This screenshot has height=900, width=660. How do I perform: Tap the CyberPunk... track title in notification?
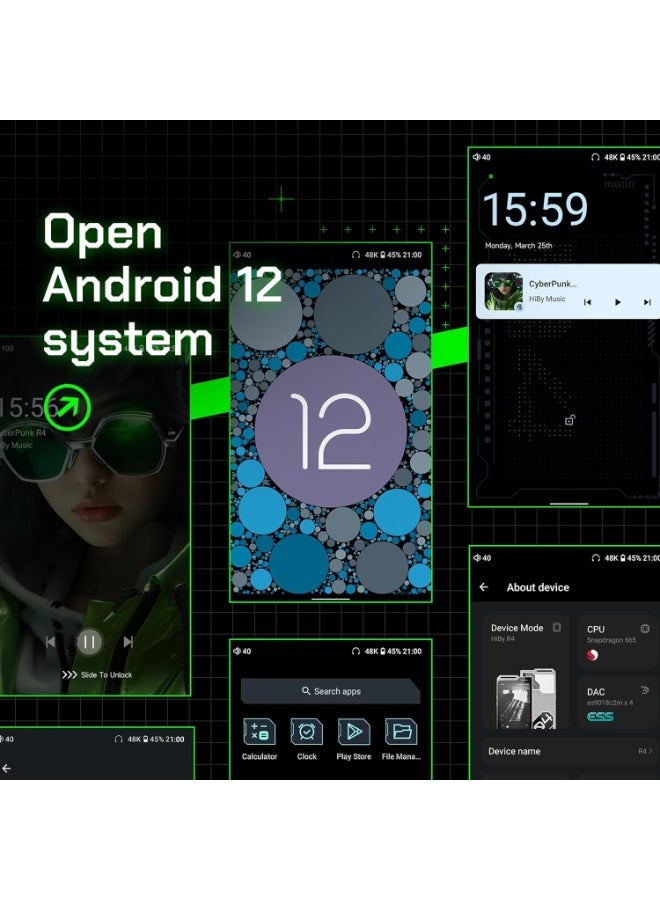click(553, 284)
